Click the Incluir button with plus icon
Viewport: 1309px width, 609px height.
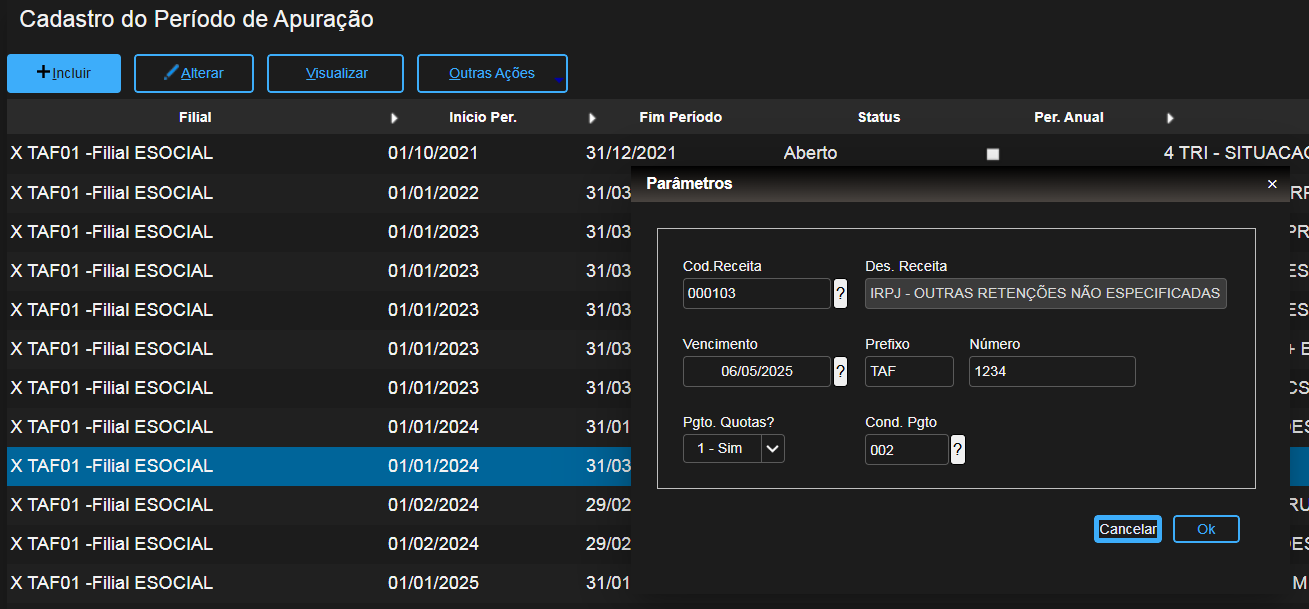(64, 73)
